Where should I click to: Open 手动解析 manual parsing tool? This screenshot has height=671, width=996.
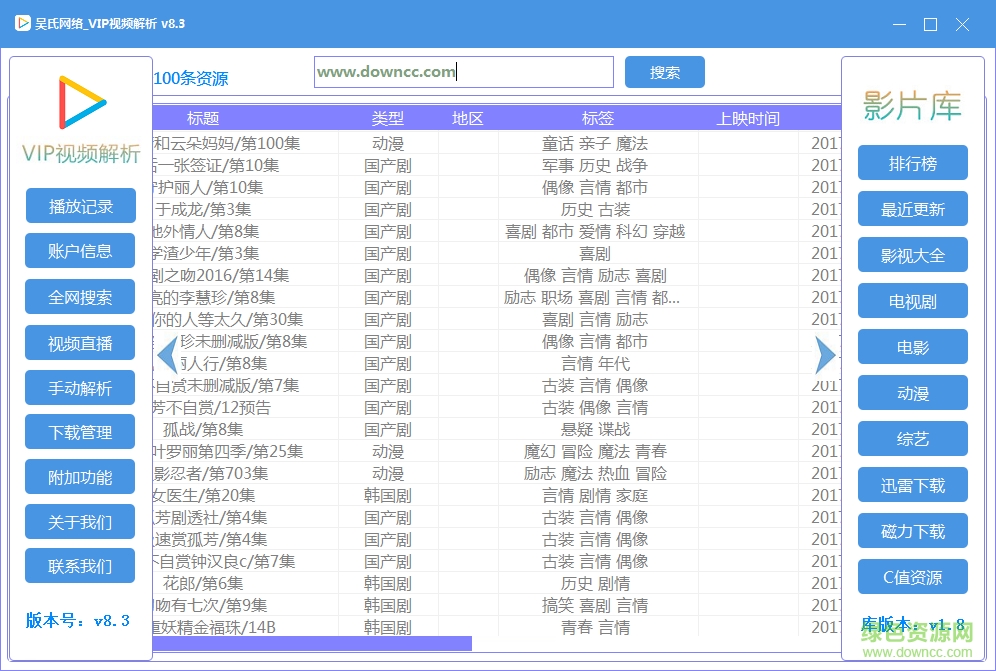pyautogui.click(x=79, y=386)
